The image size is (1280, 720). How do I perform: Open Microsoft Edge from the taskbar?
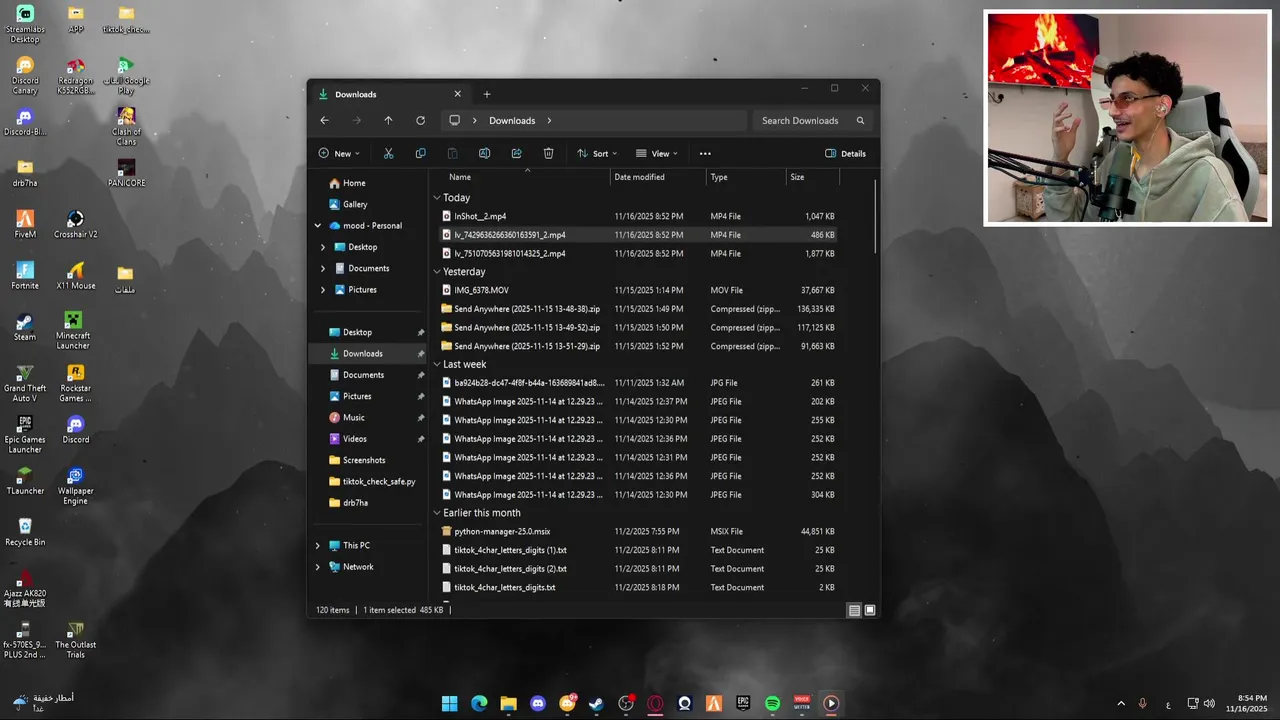[479, 703]
